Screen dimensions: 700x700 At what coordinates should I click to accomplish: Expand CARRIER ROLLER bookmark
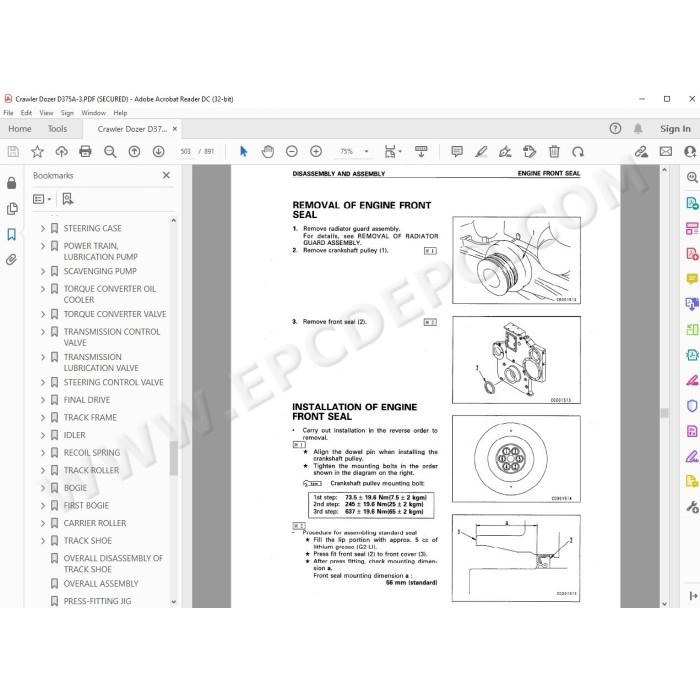[43, 523]
